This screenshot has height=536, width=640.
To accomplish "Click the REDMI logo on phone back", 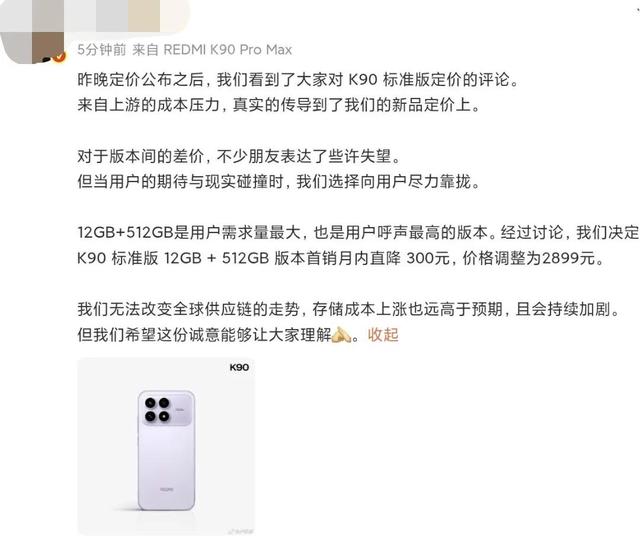I will click(167, 489).
